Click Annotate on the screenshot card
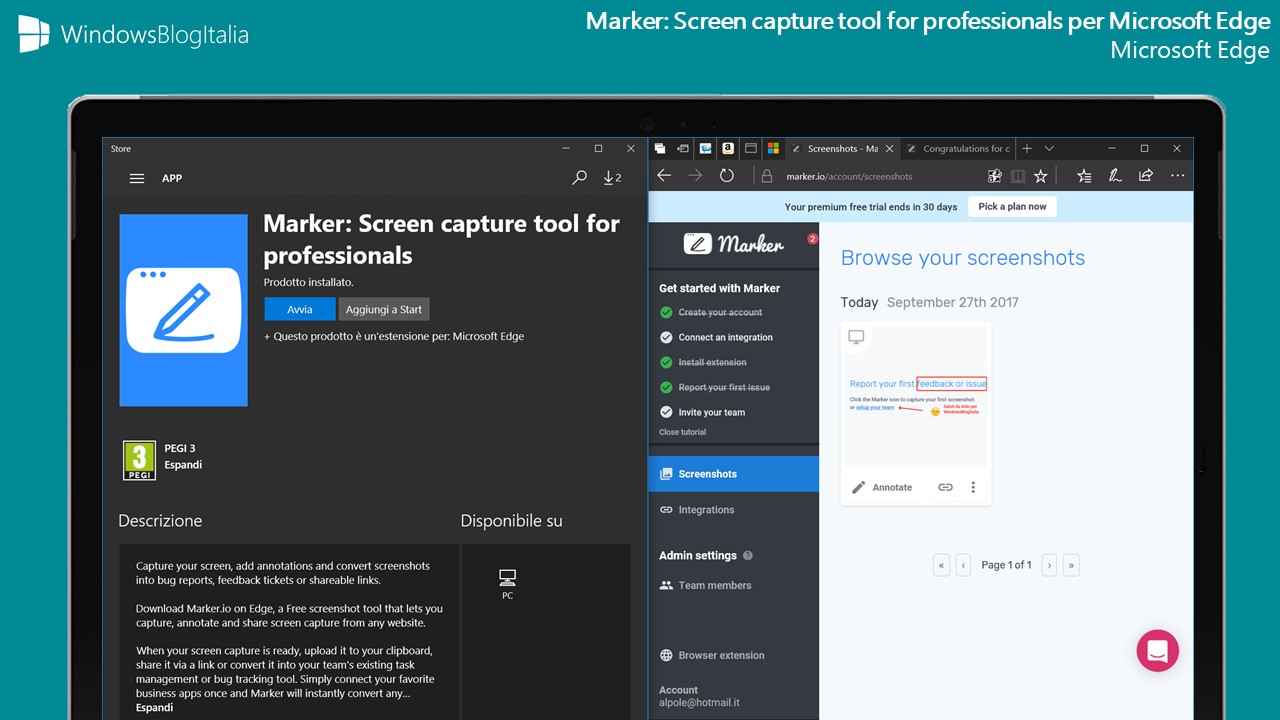Viewport: 1280px width, 720px height. click(882, 487)
